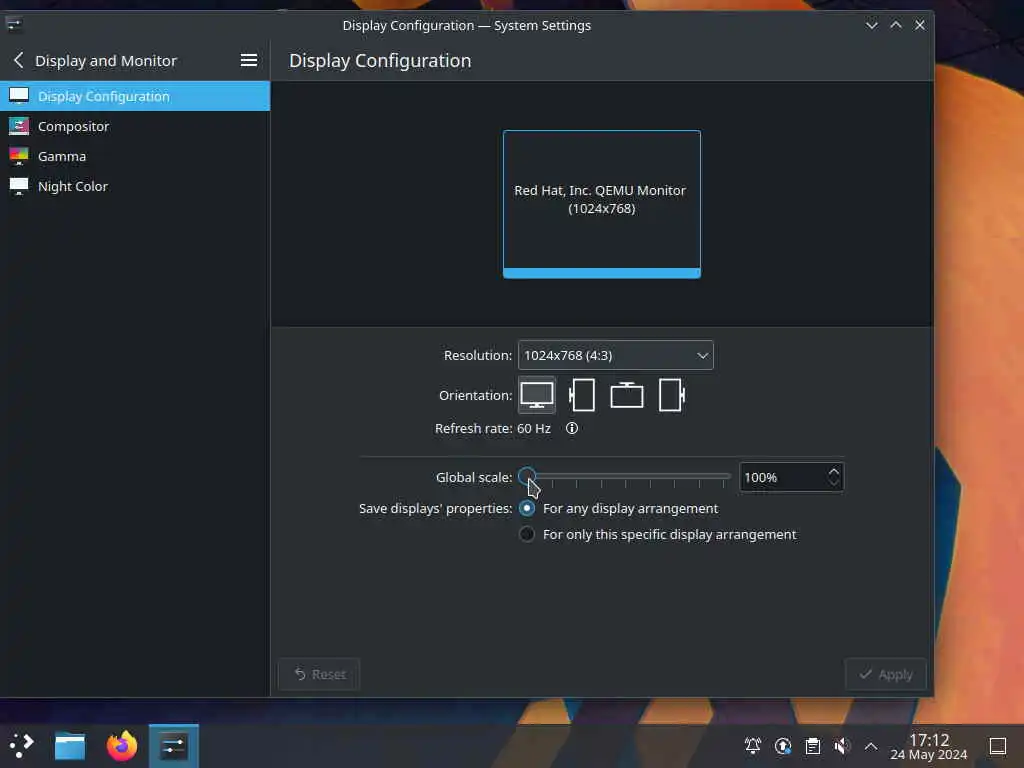Click System Settings taskbar entry
1024x768 pixels.
tap(174, 746)
